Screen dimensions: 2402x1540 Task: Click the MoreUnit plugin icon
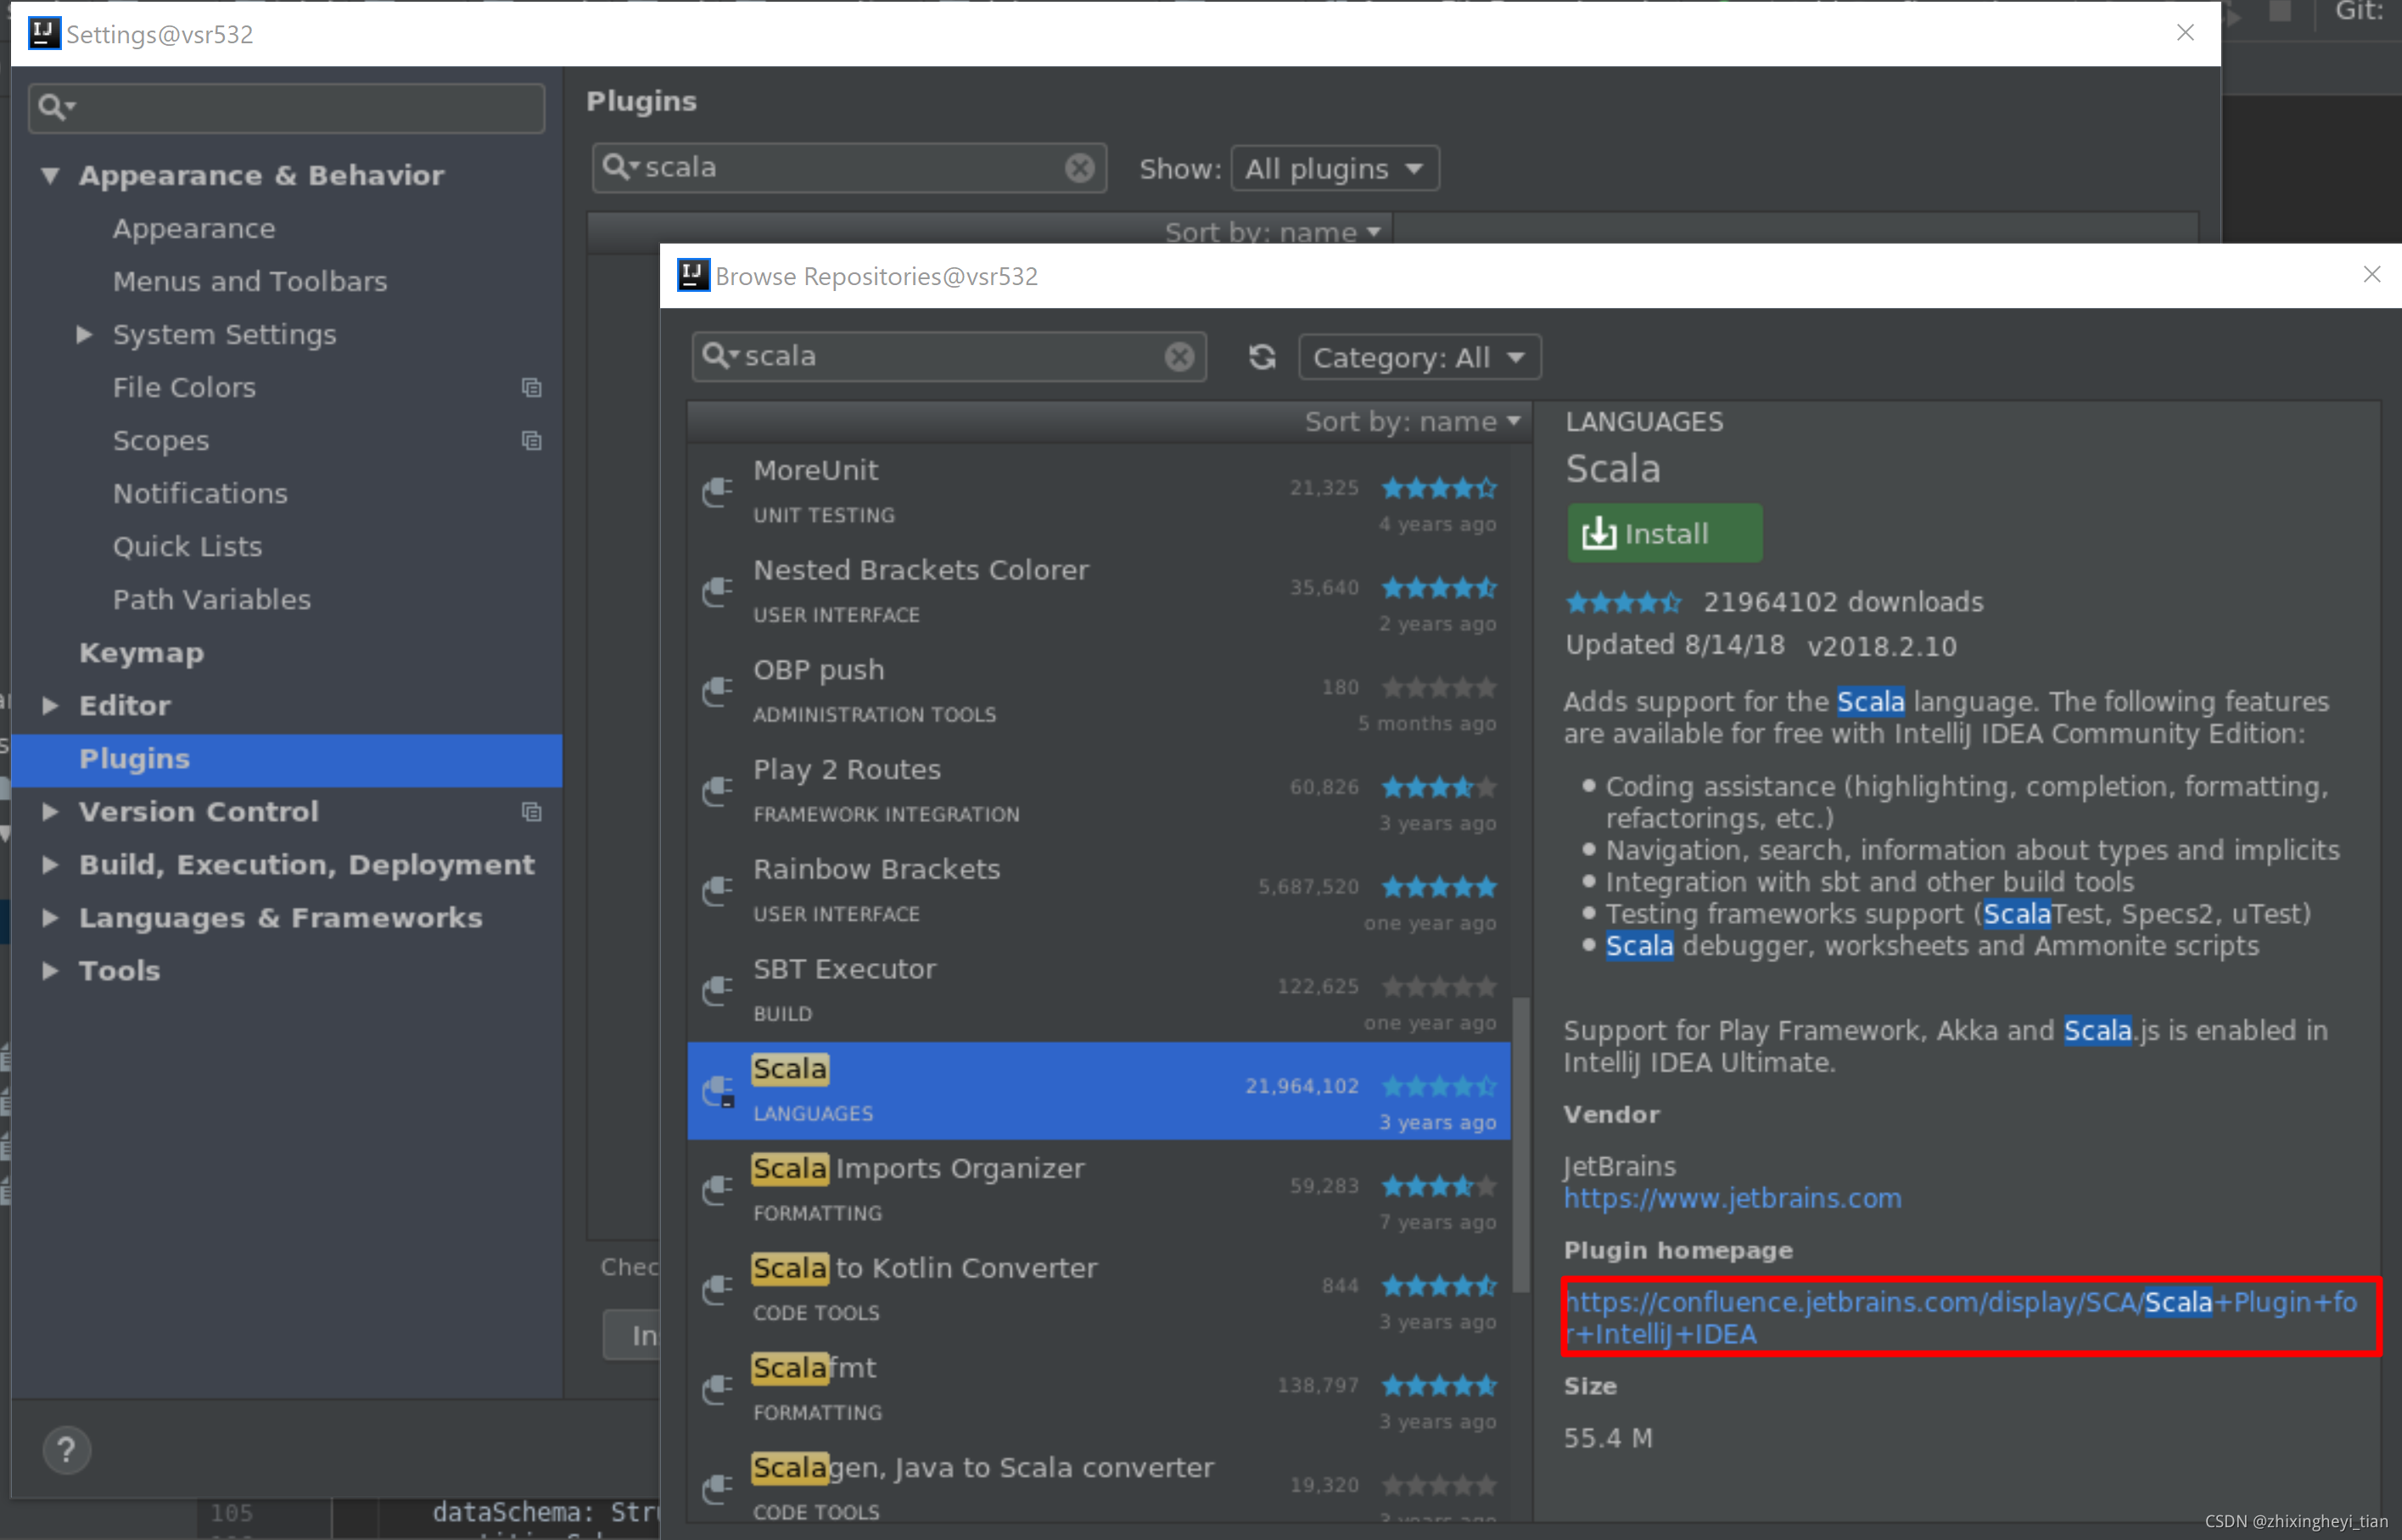pyautogui.click(x=717, y=491)
